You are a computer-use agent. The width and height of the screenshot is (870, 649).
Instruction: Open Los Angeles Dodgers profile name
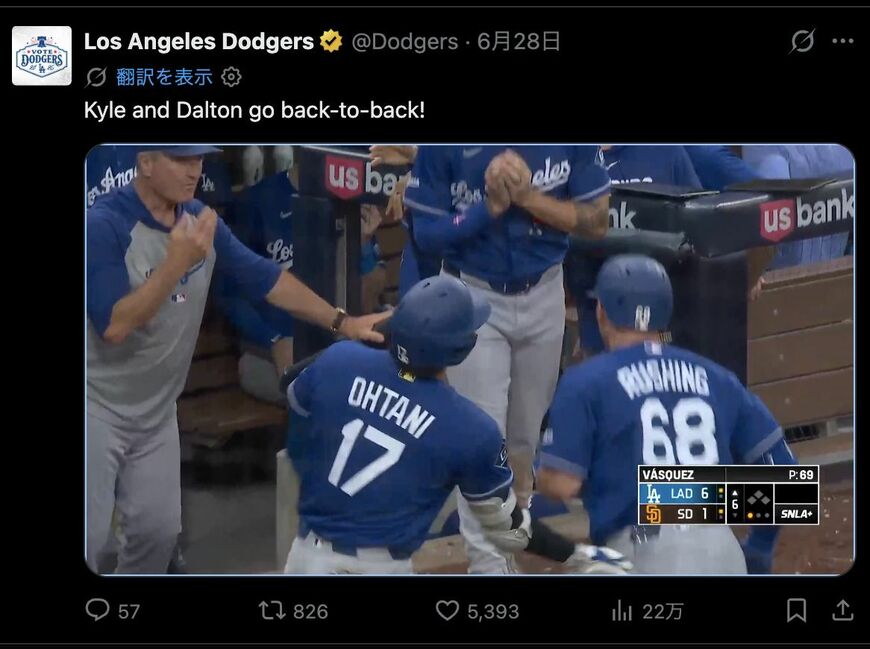tap(199, 42)
